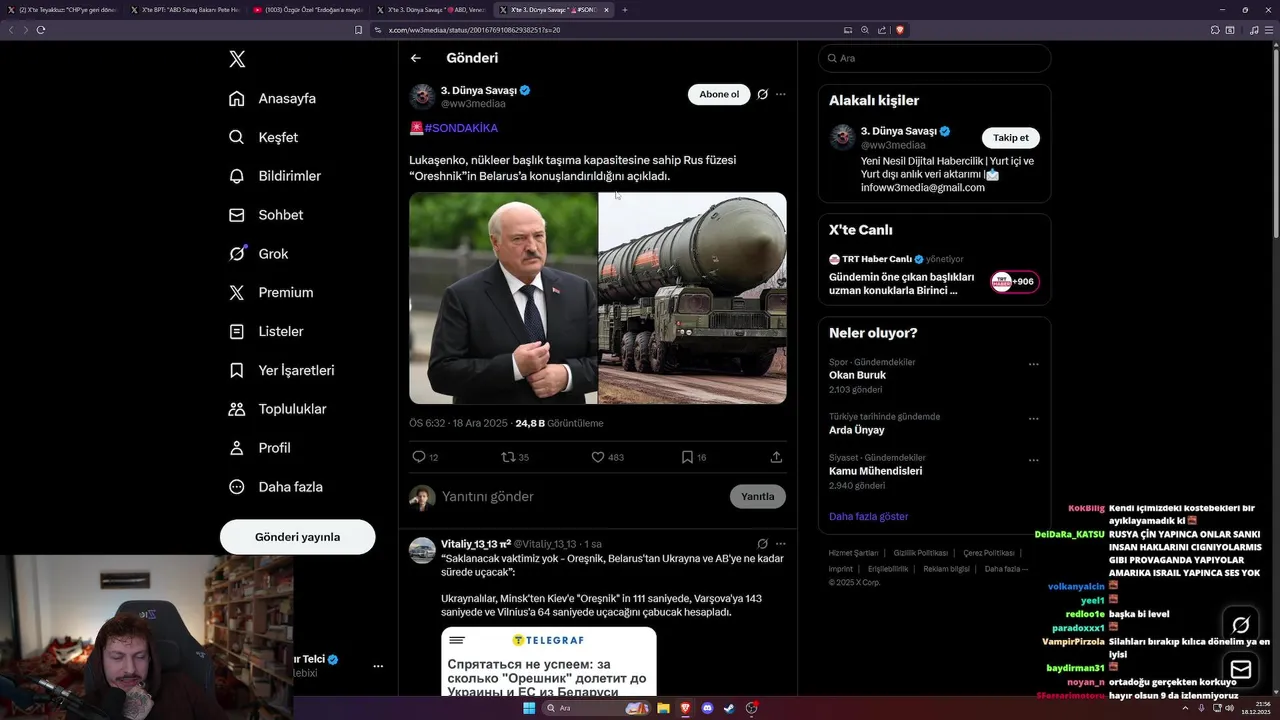
Task: Open File Explorer from the taskbar
Action: tap(663, 708)
